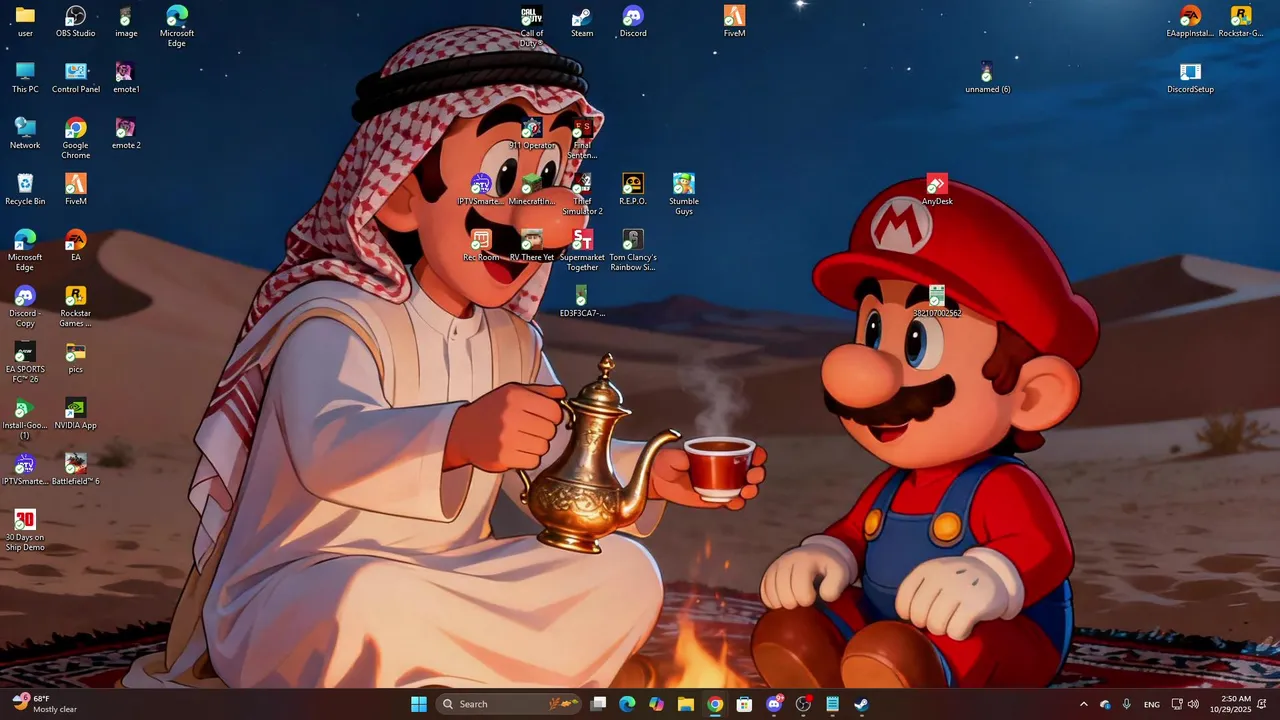1280x720 pixels.
Task: Open File Explorer from the taskbar
Action: (x=685, y=704)
